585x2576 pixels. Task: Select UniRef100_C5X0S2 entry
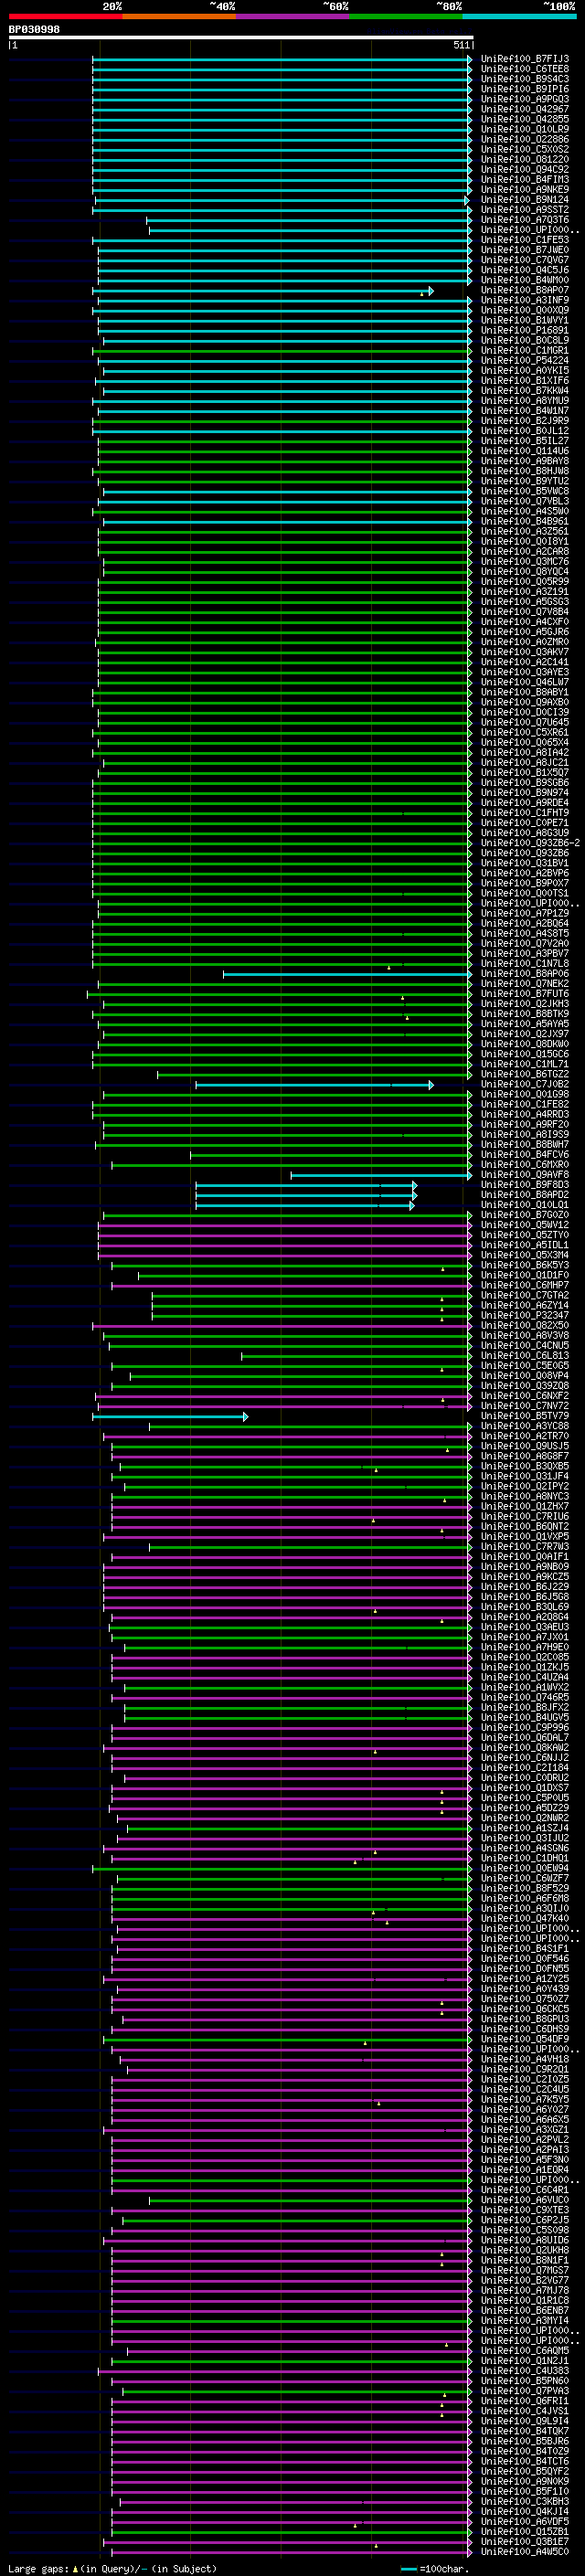pyautogui.click(x=525, y=149)
